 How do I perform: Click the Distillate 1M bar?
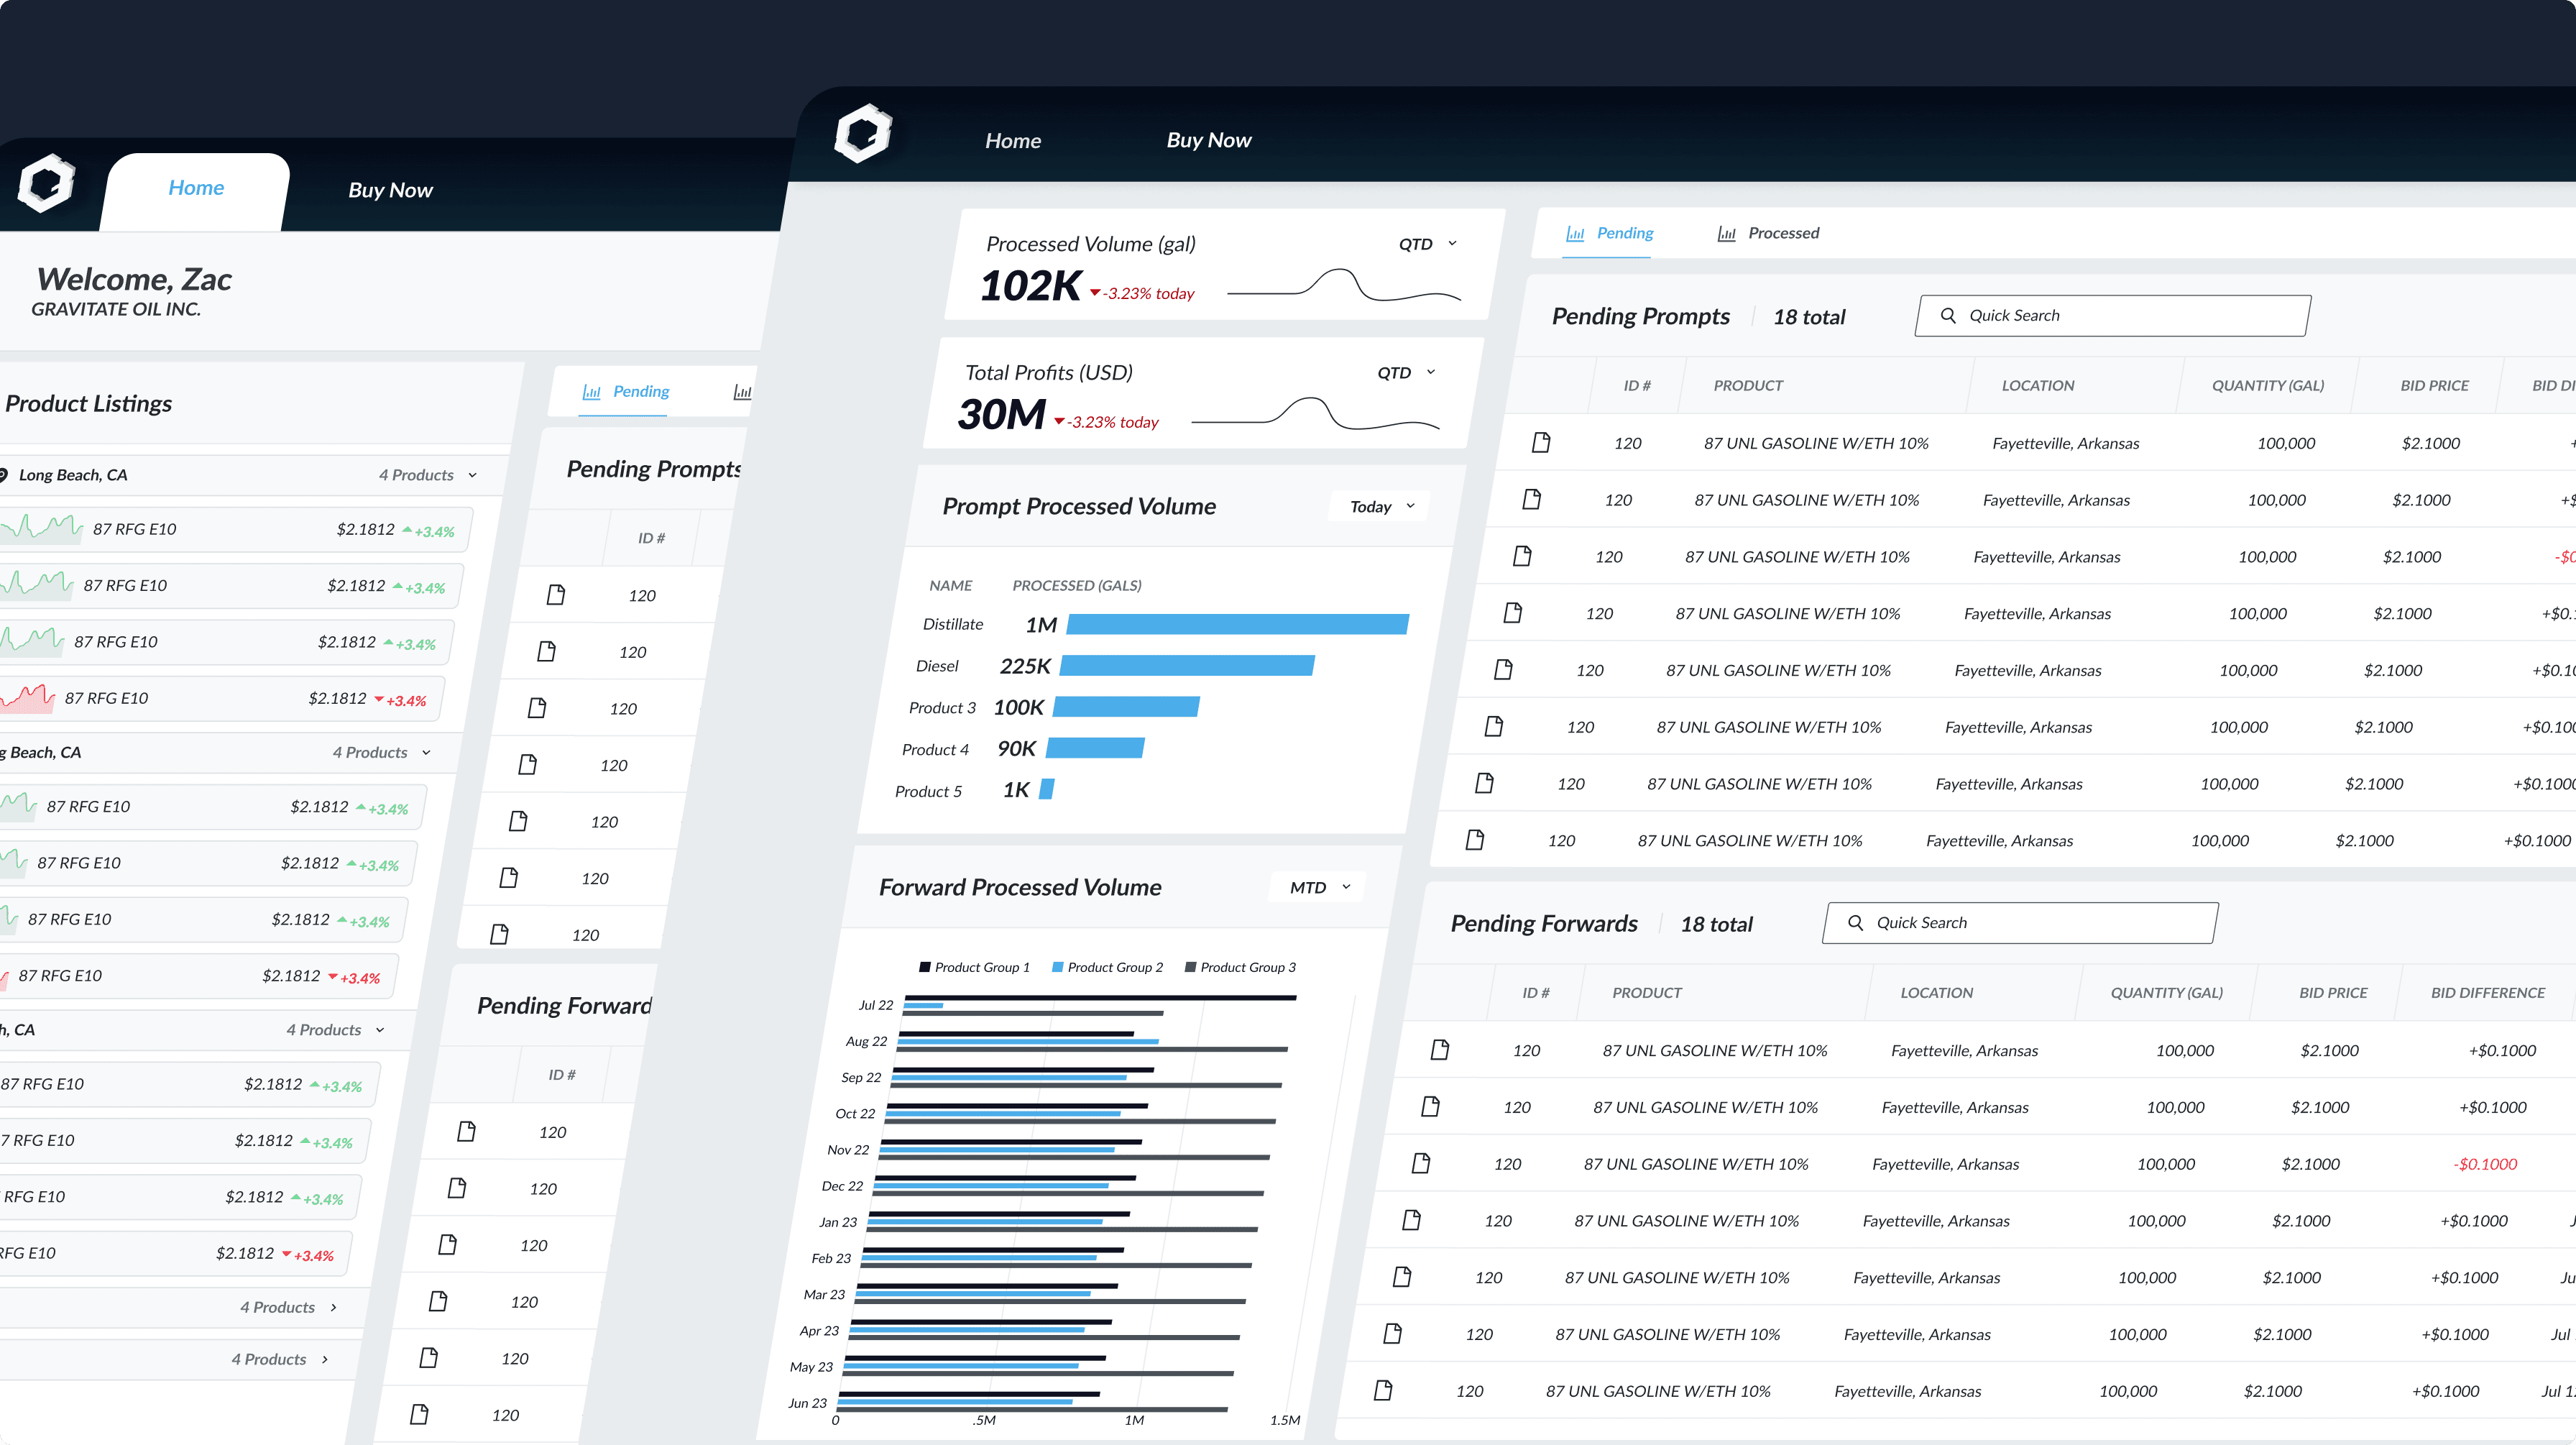pos(1238,624)
